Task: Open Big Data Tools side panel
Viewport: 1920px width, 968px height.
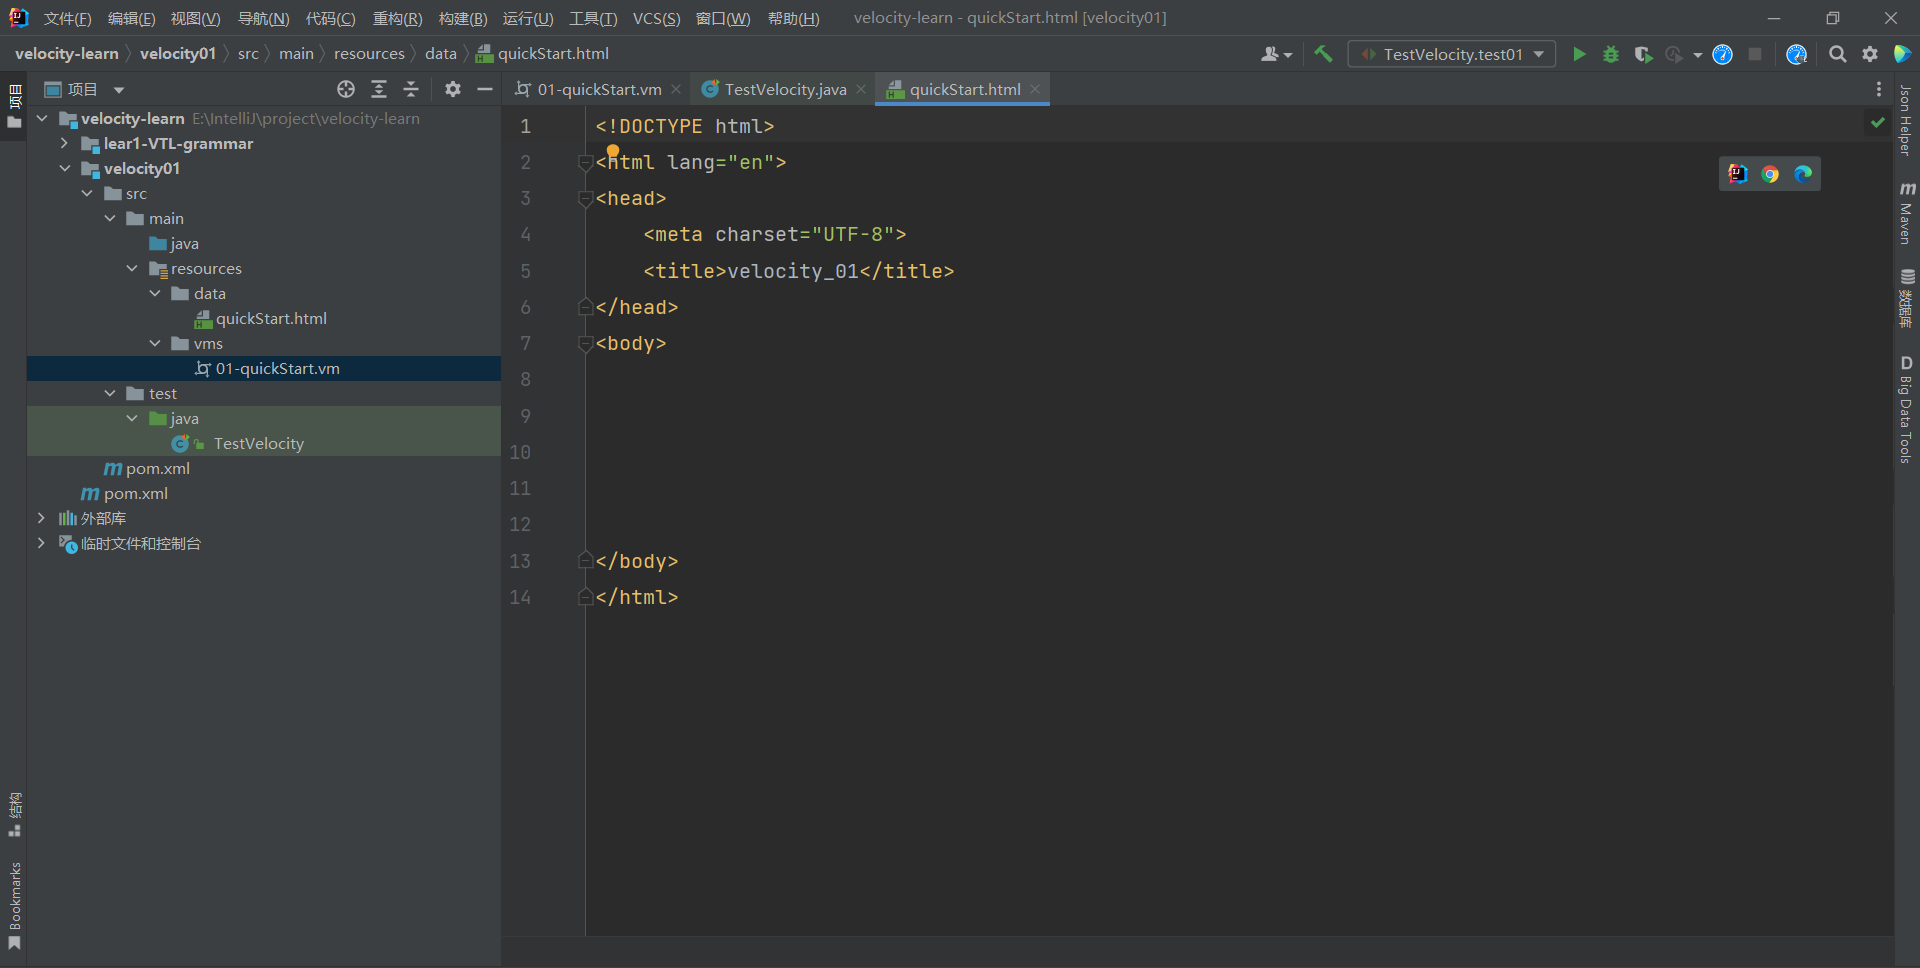Action: (x=1906, y=409)
